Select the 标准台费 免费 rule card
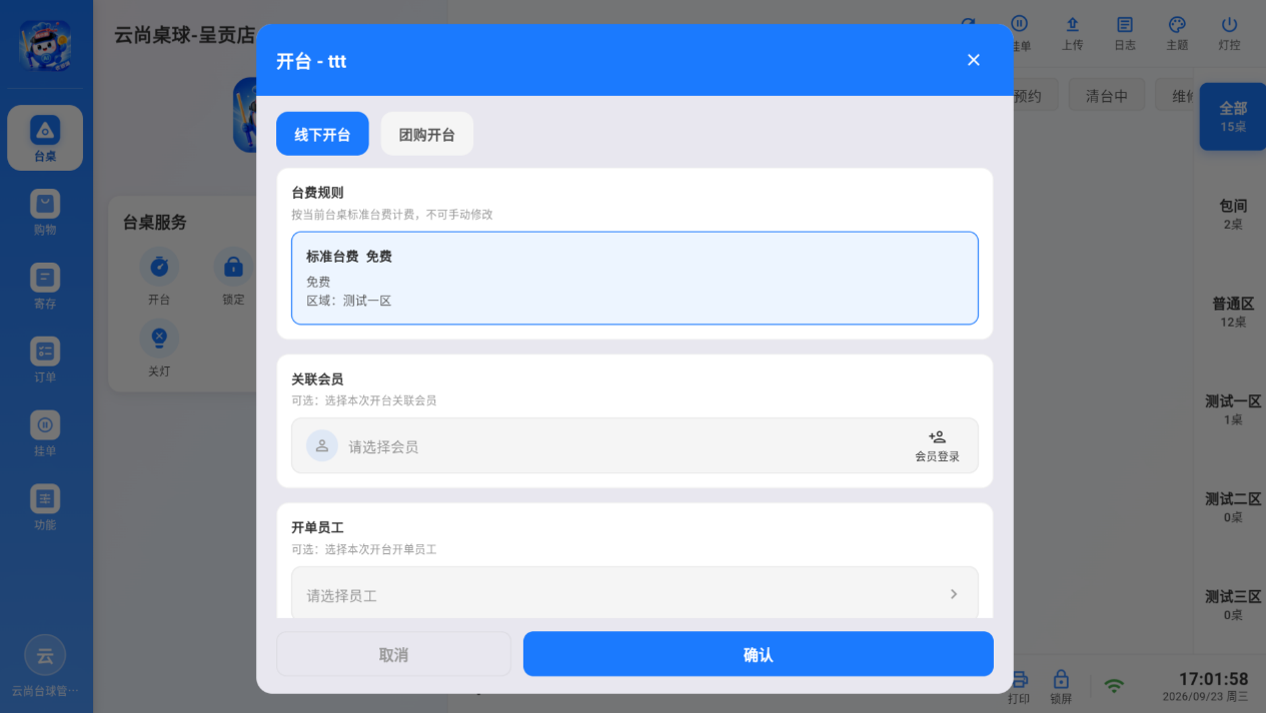This screenshot has width=1266, height=713. pyautogui.click(x=635, y=278)
